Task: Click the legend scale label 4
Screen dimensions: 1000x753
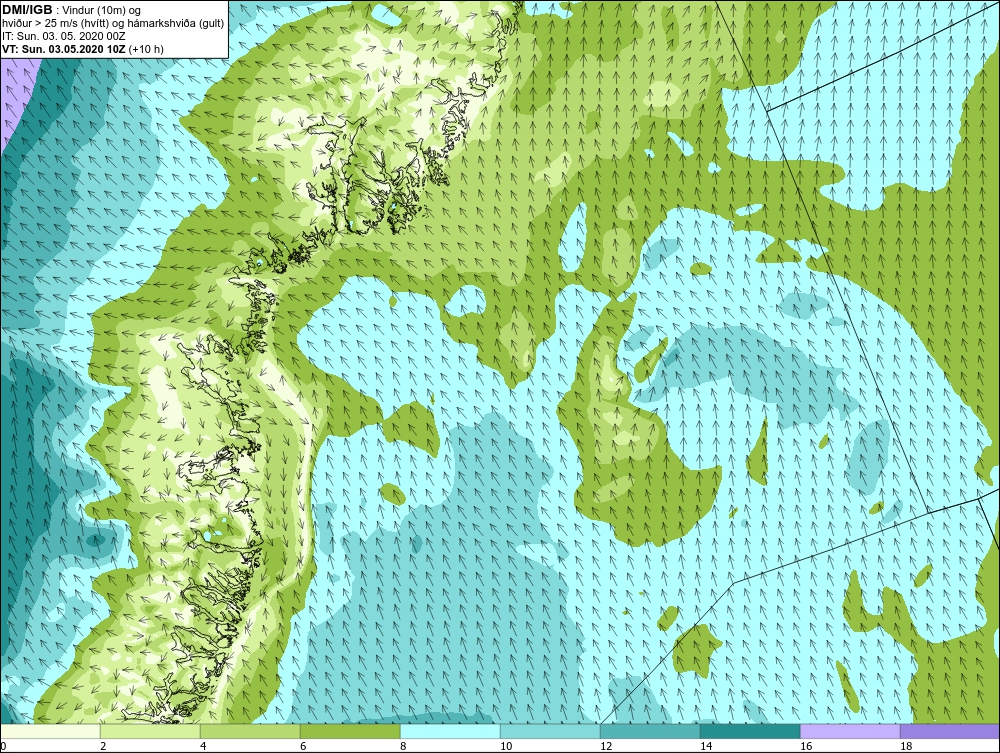Action: (x=203, y=746)
